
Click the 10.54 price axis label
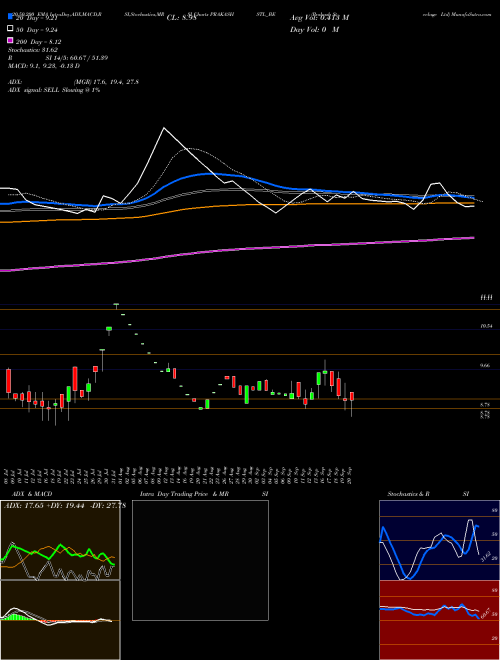pyautogui.click(x=486, y=326)
